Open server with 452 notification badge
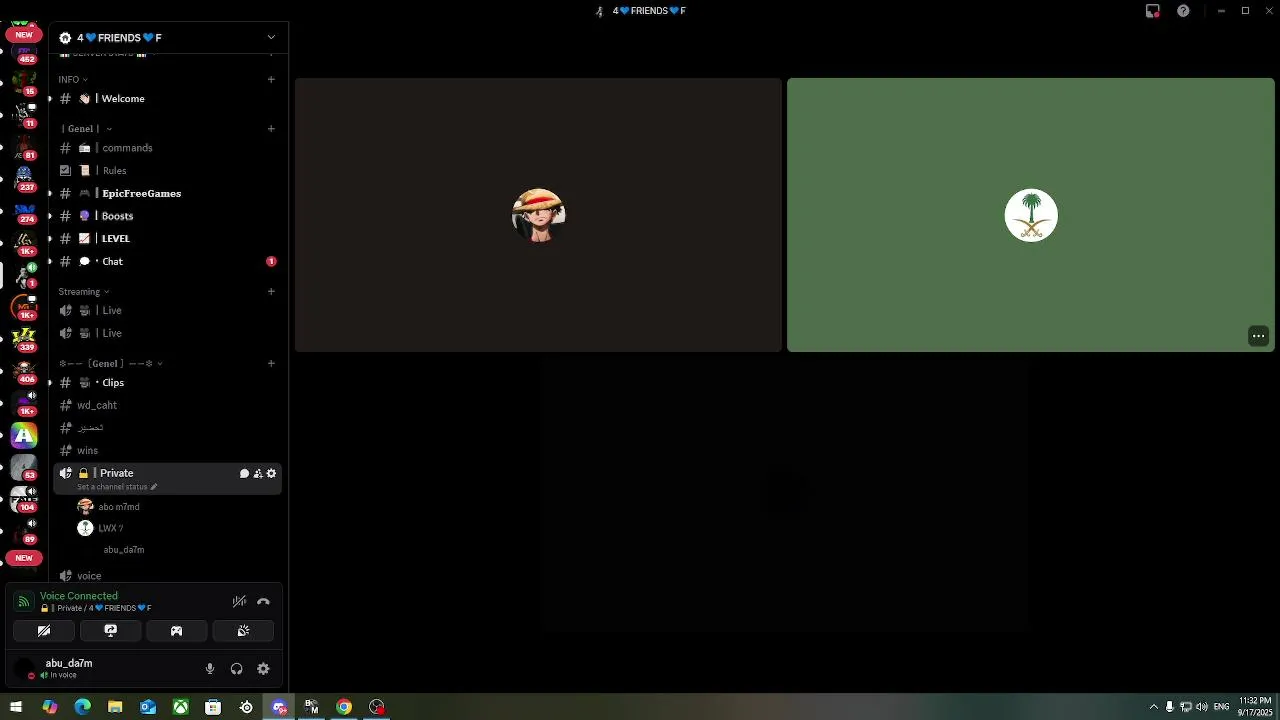1280x720 pixels. 24,52
